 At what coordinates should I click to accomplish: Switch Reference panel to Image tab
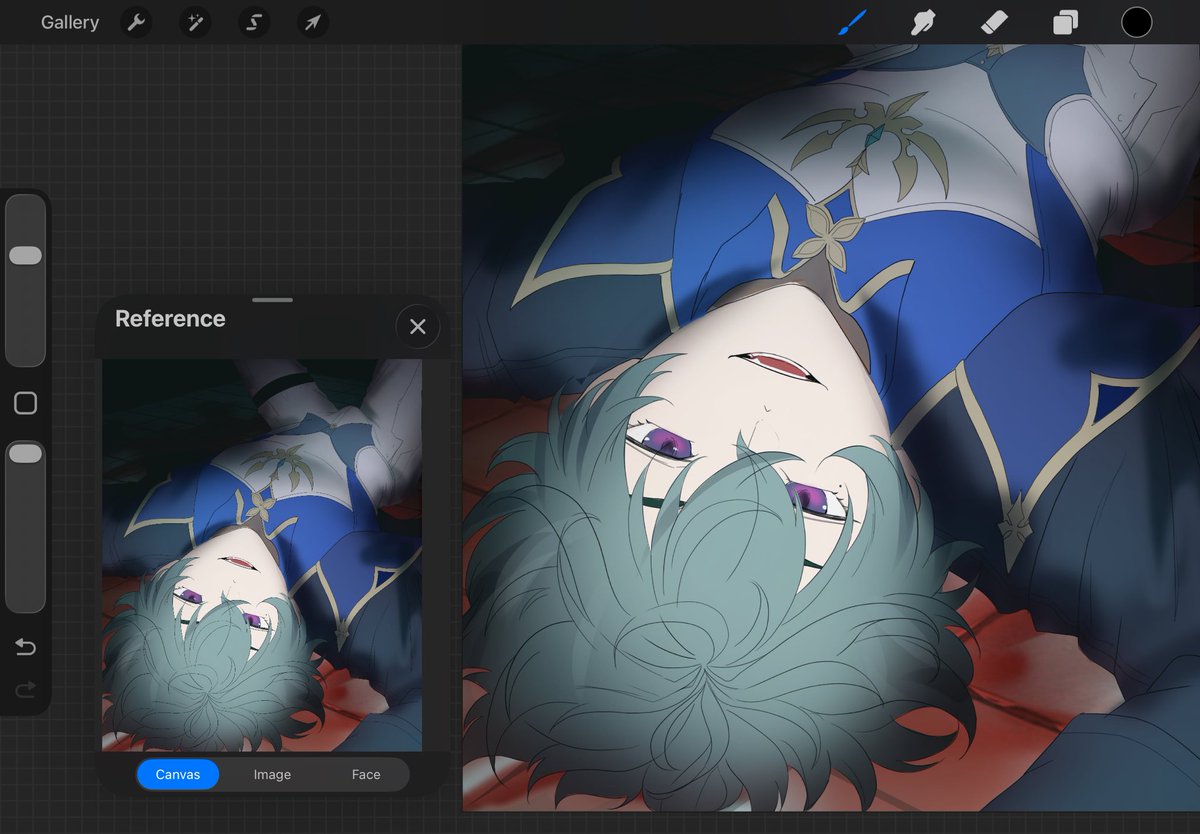click(272, 775)
